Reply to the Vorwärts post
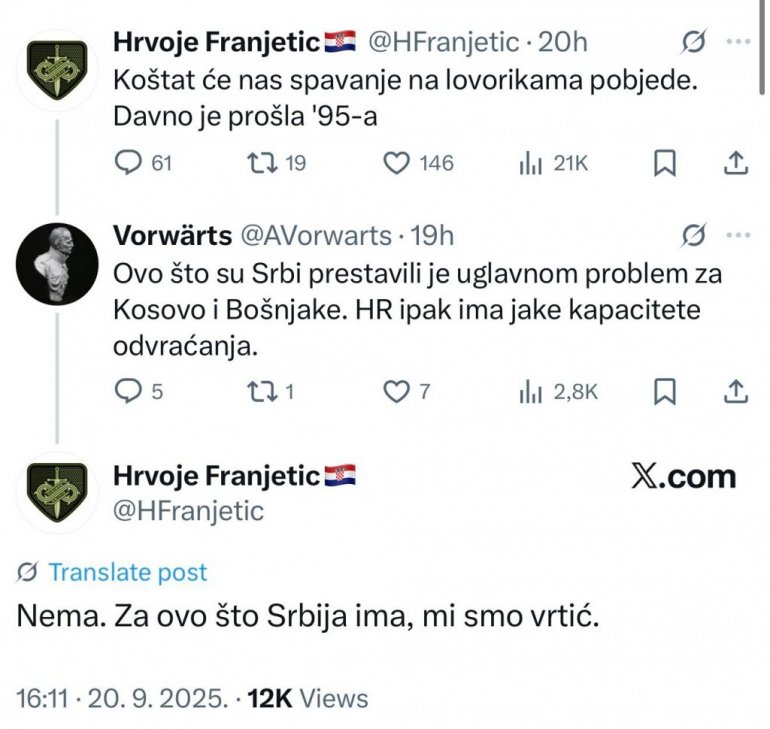This screenshot has width=770, height=729. [128, 392]
